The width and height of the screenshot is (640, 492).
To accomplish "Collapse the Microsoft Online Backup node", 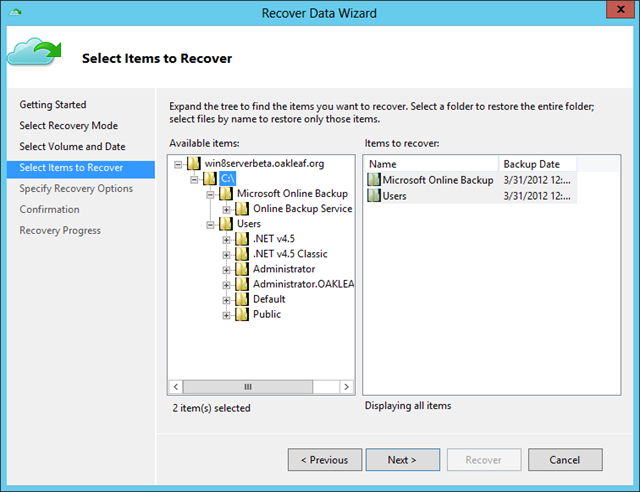I will [210, 195].
